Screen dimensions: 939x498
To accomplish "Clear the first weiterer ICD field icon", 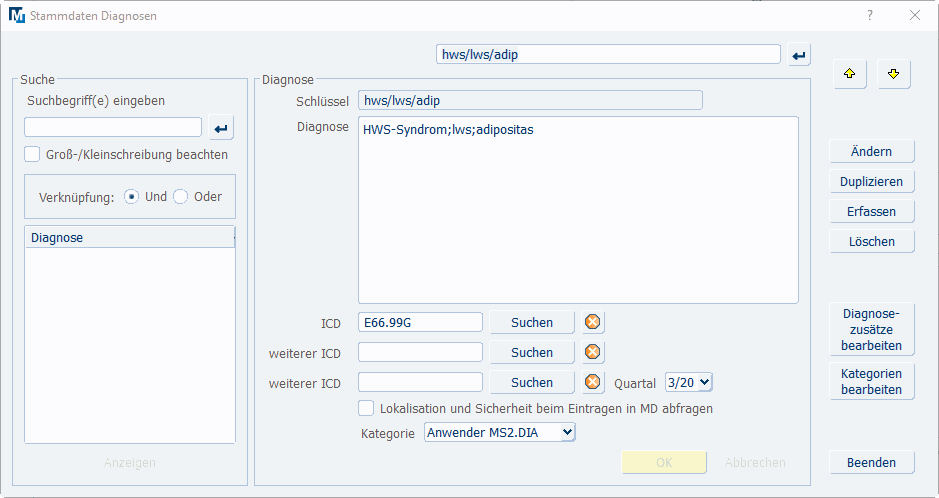I will tap(593, 352).
